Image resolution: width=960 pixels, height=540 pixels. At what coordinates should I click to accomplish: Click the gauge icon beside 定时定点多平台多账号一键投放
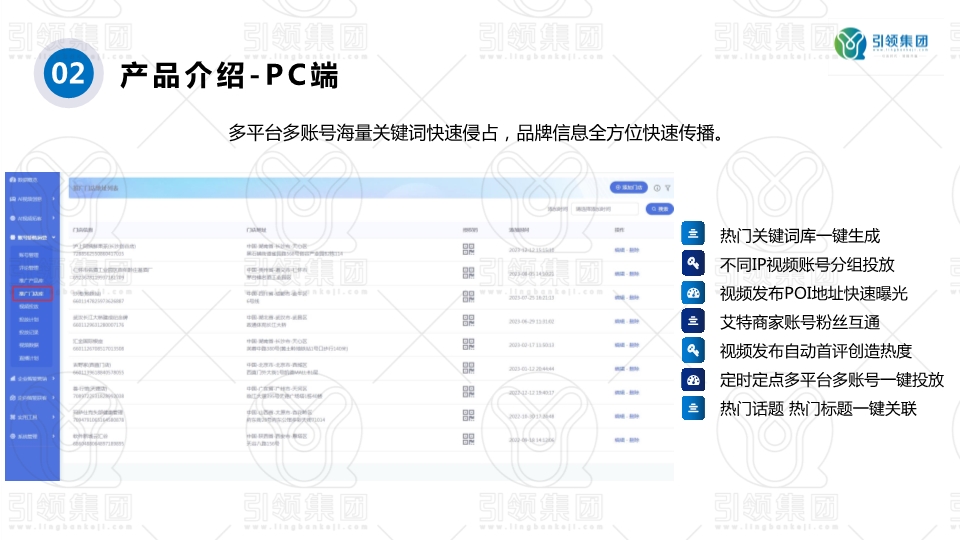[694, 380]
